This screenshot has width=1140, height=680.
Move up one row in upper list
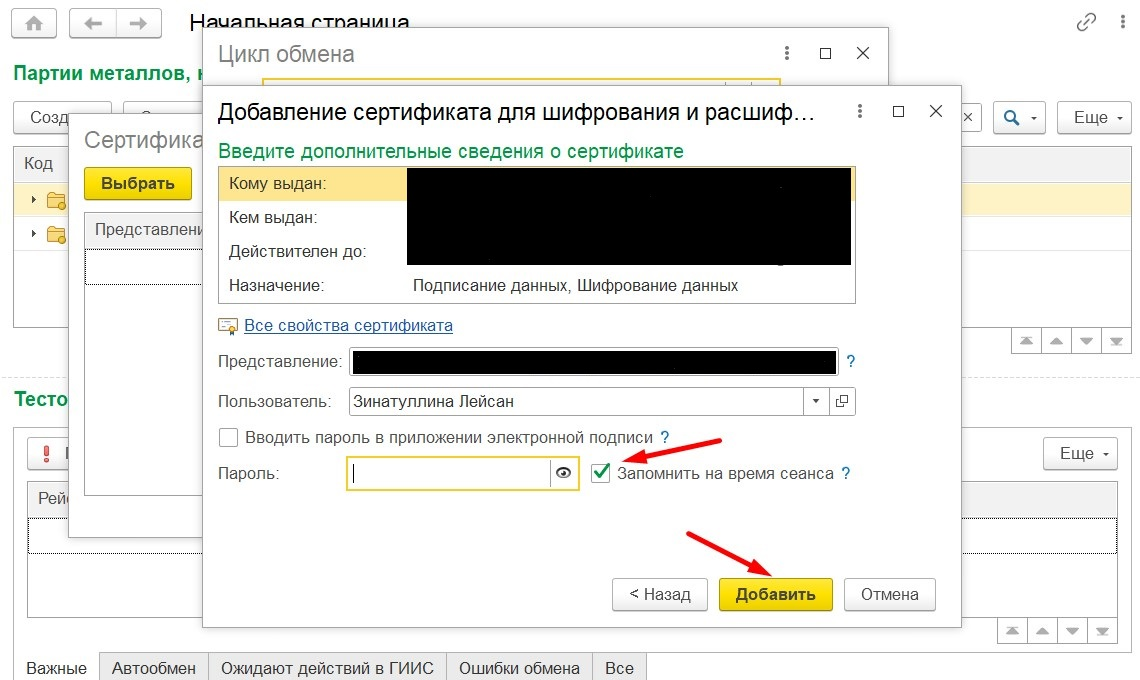tap(1056, 341)
